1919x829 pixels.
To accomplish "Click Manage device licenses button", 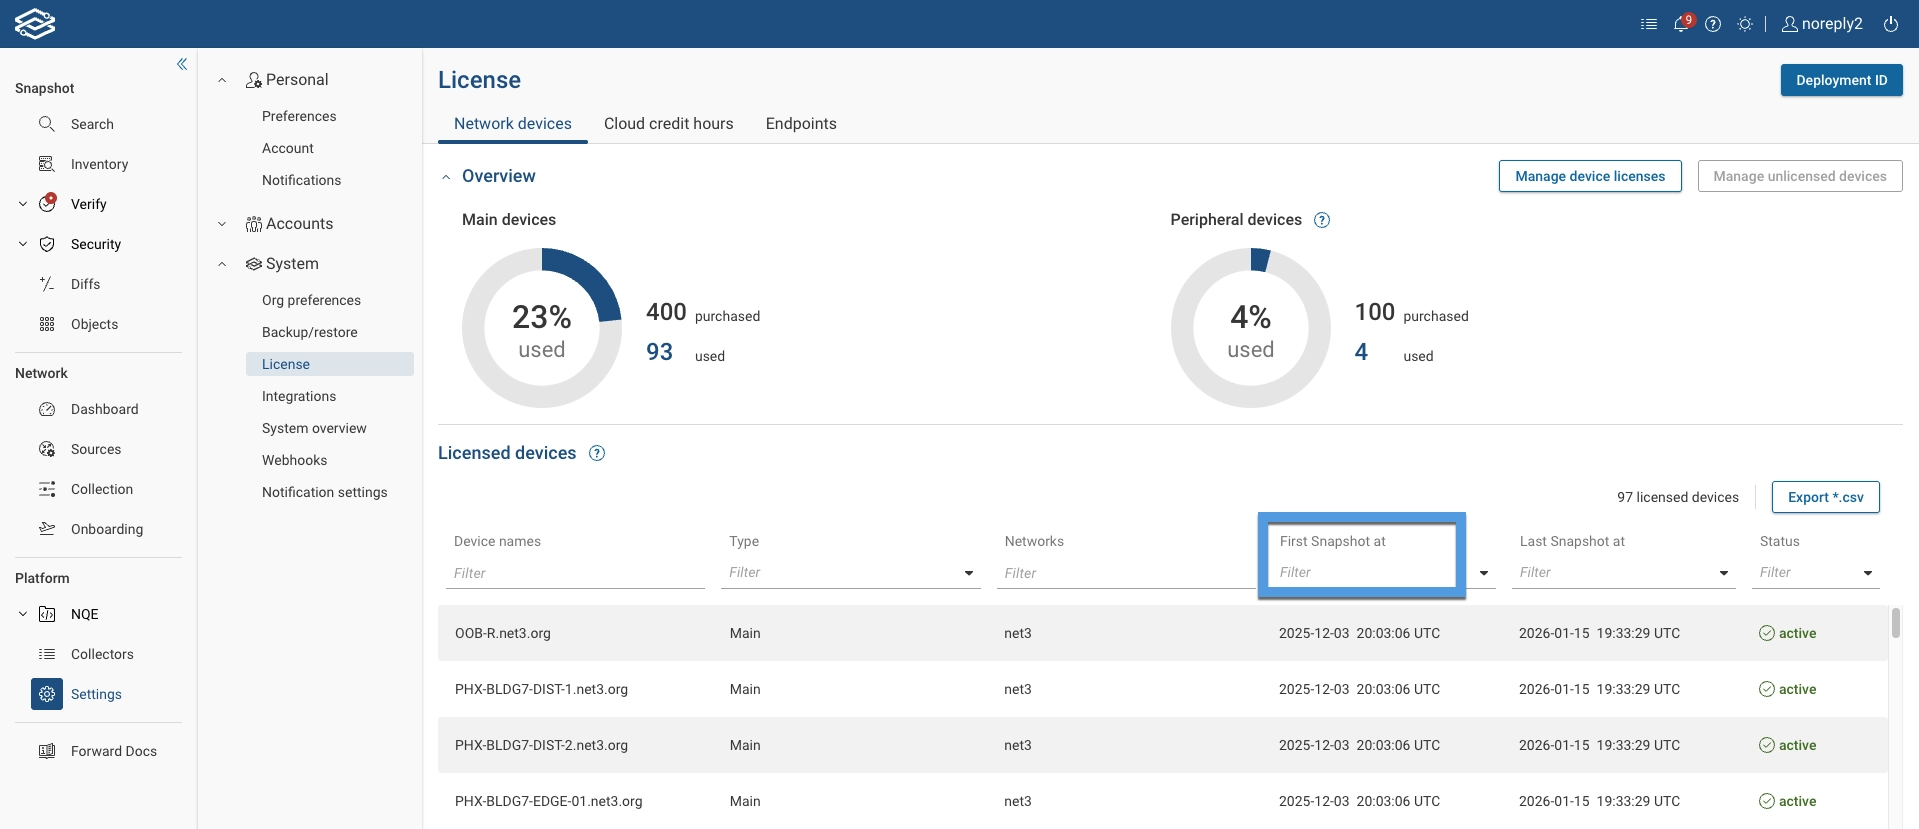I will pyautogui.click(x=1589, y=176).
